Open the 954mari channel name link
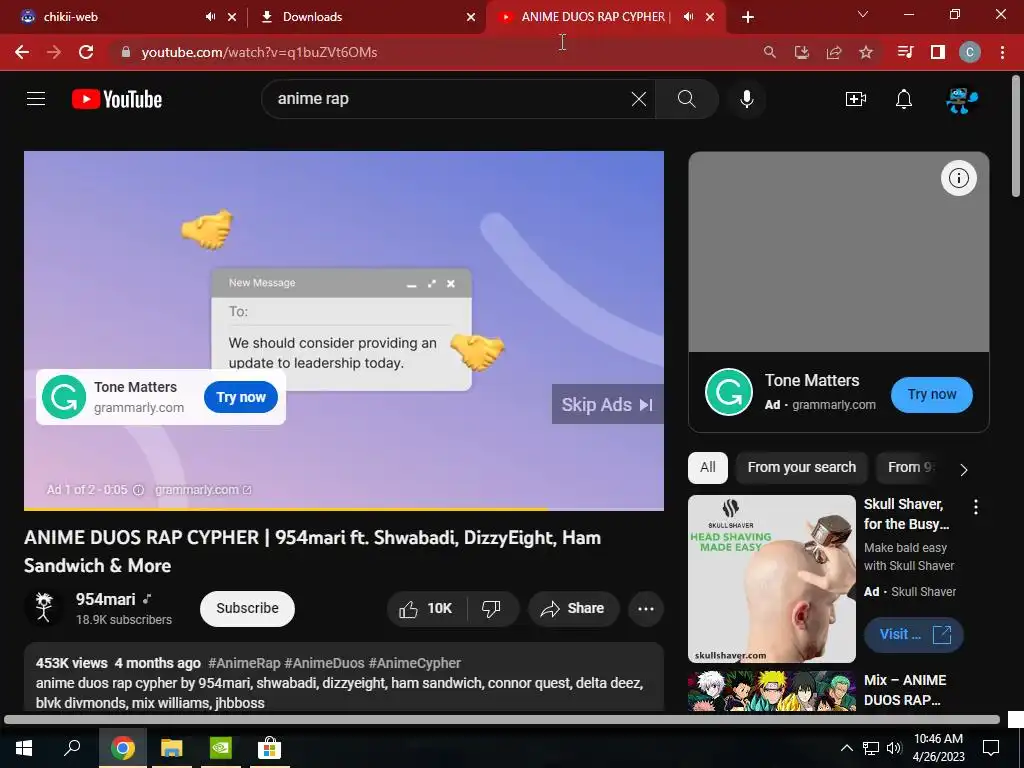 105,600
